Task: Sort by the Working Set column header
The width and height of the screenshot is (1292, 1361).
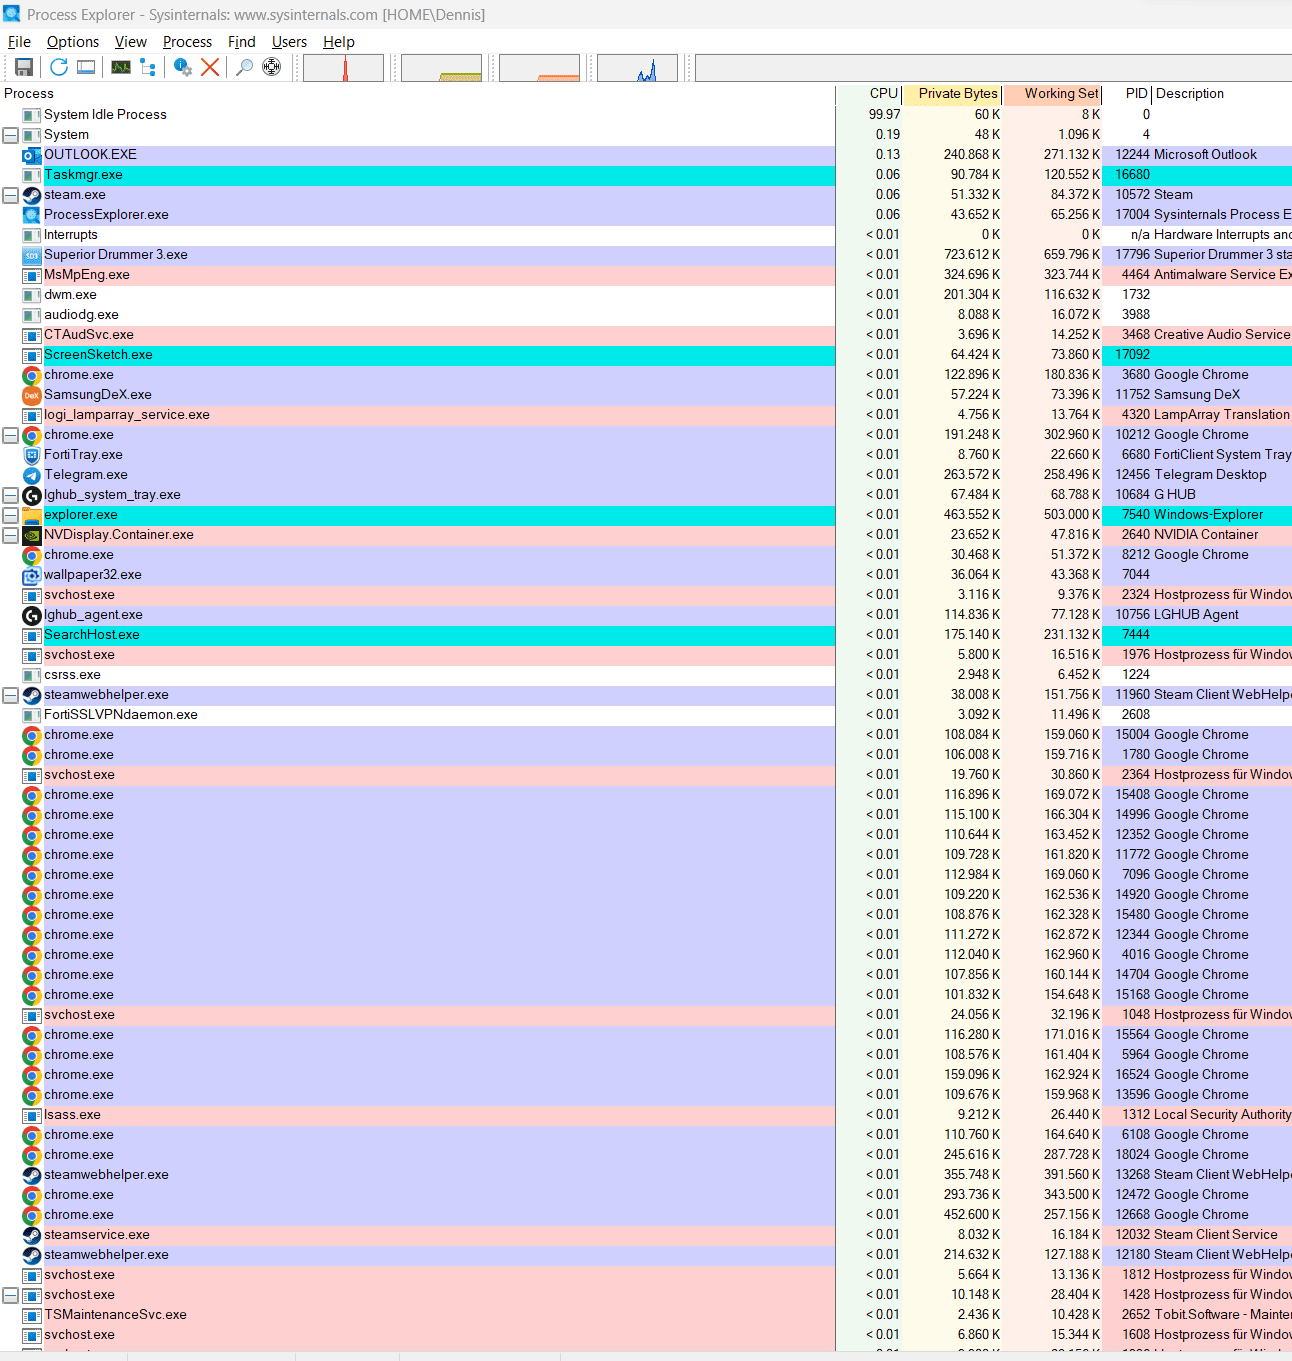Action: pyautogui.click(x=1051, y=94)
